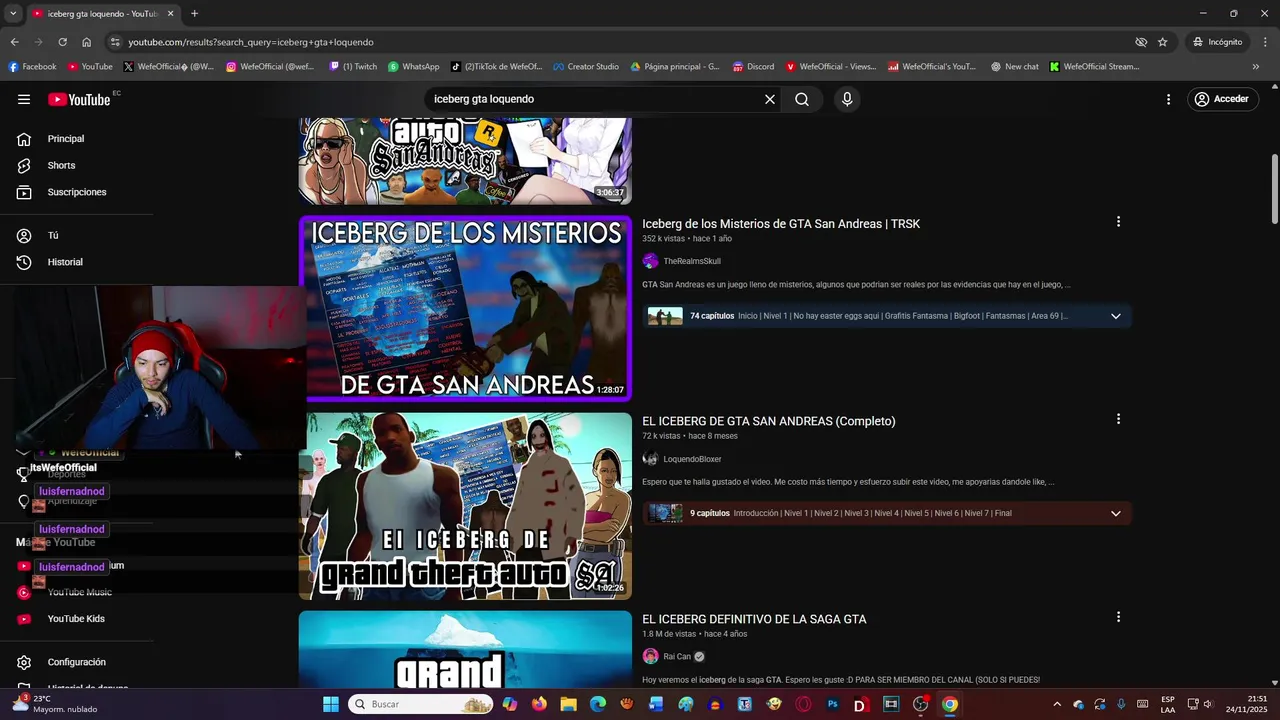Open WhatsApp bookmark
The image size is (1280, 720).
(x=414, y=67)
